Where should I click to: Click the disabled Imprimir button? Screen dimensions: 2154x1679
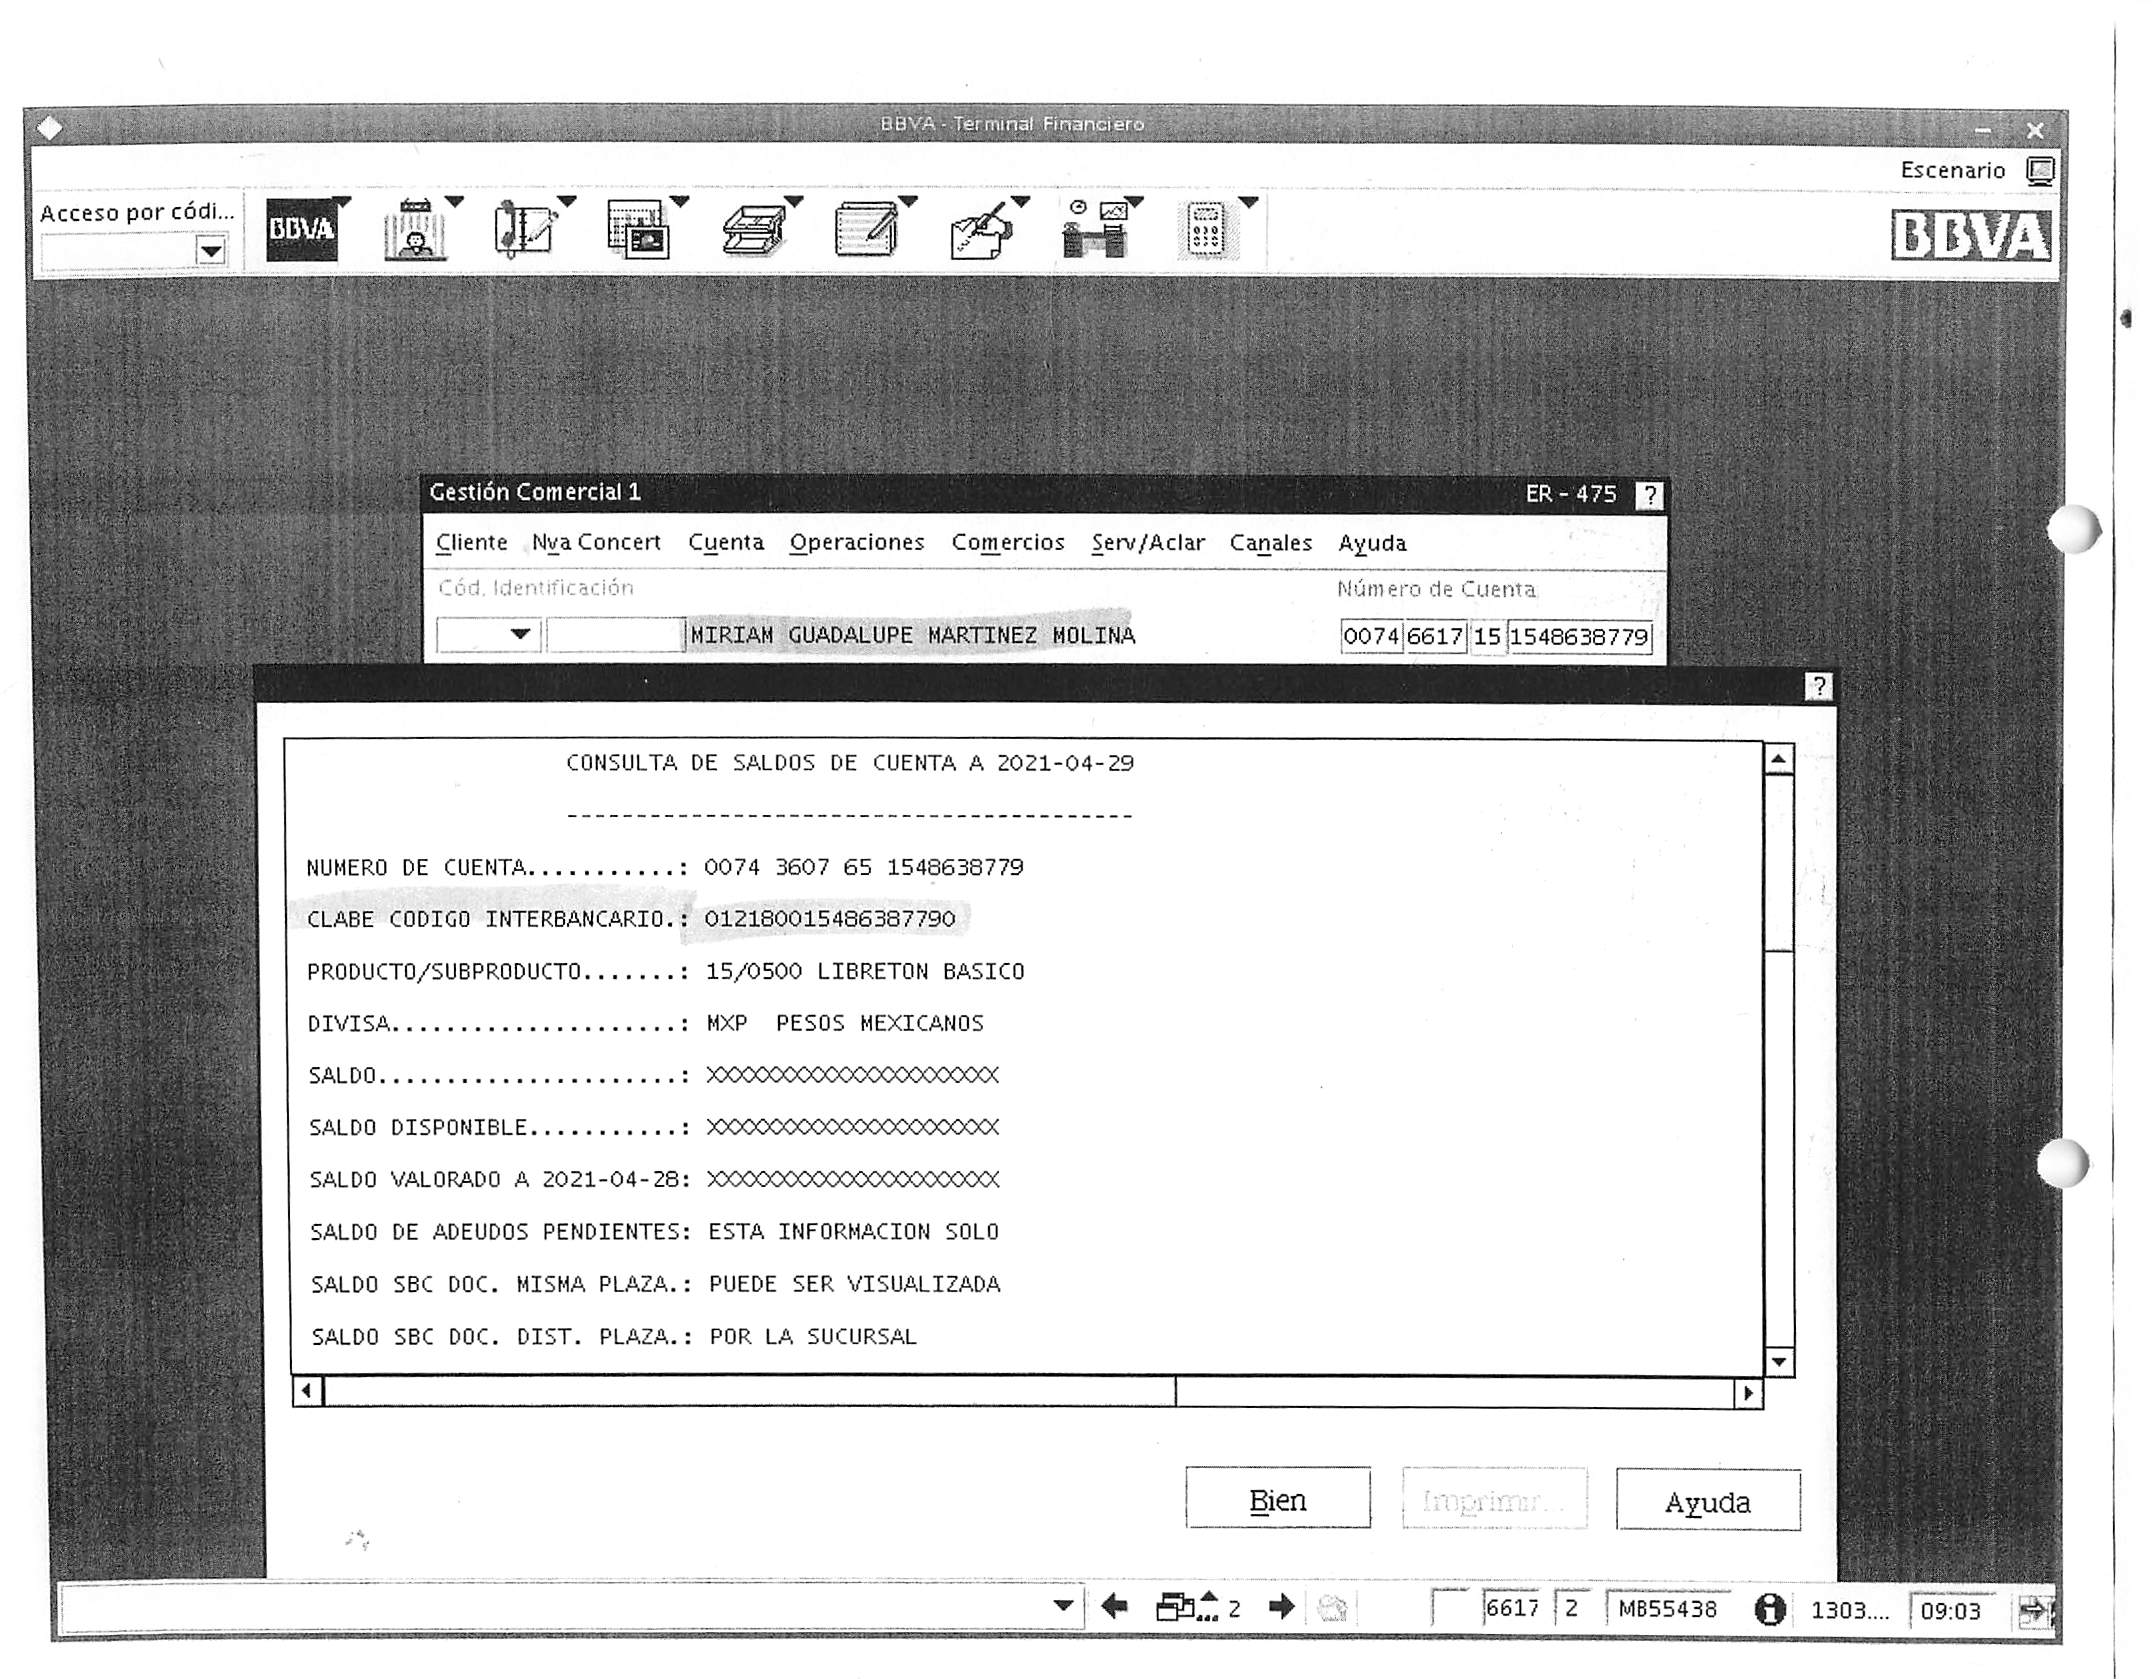coord(1495,1499)
